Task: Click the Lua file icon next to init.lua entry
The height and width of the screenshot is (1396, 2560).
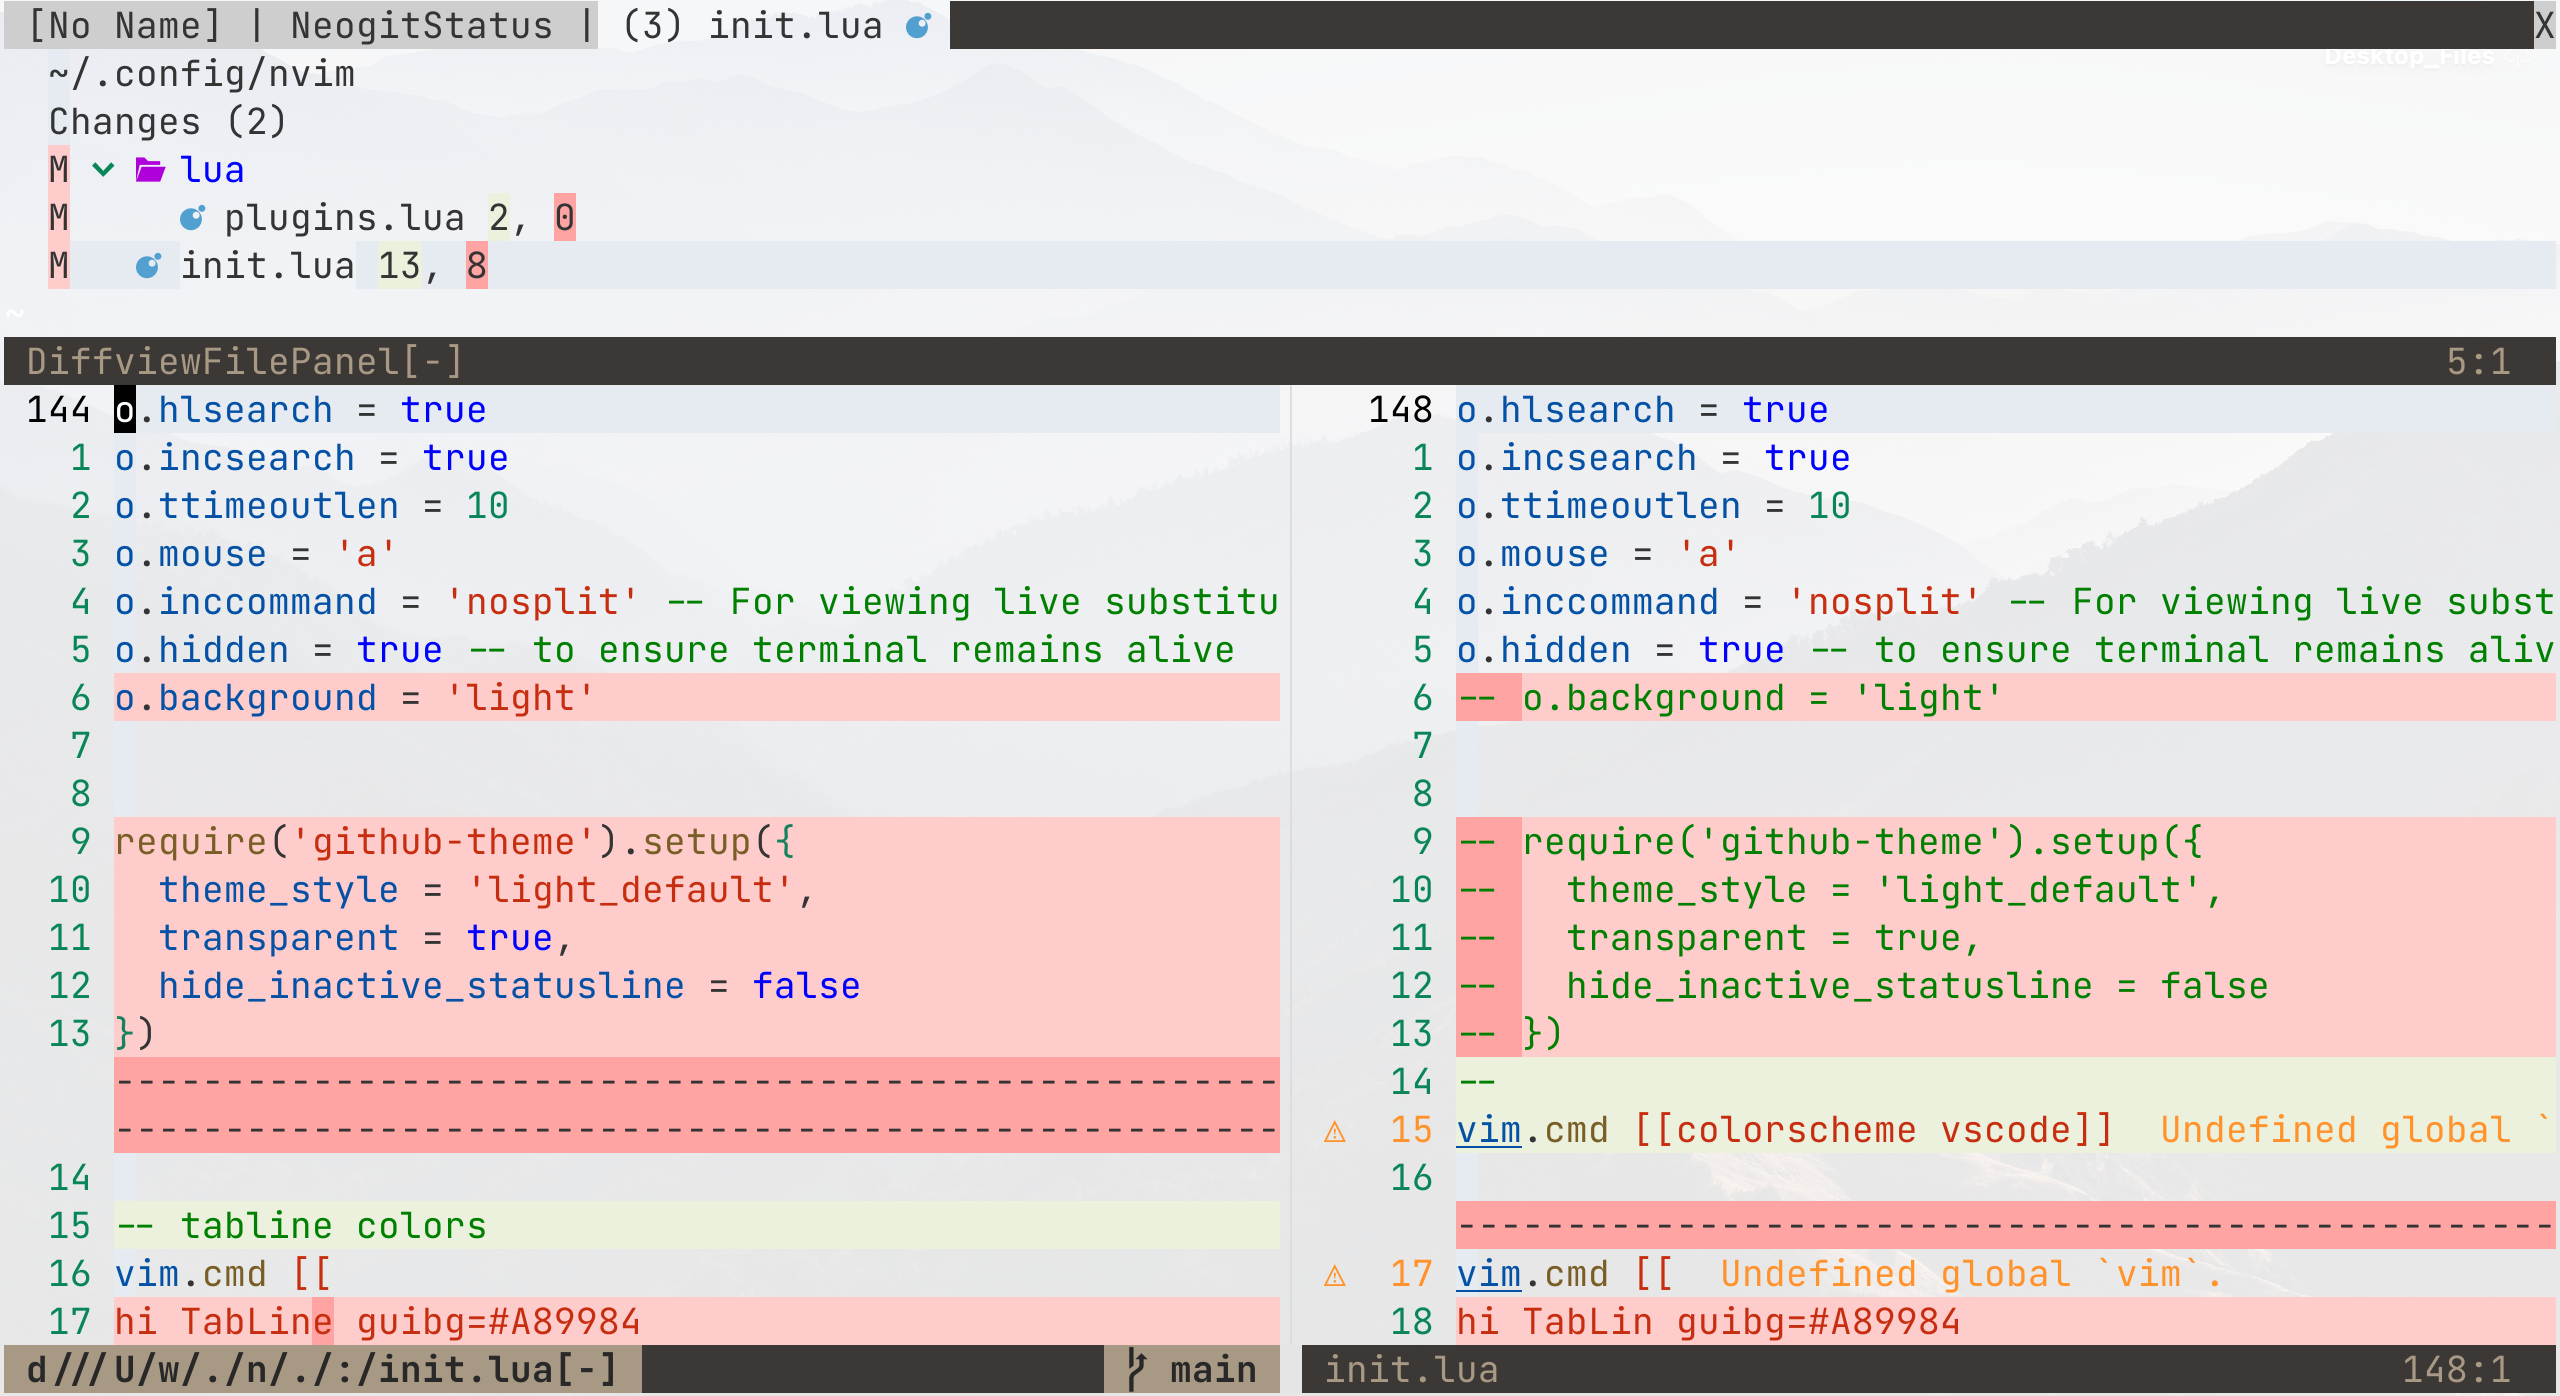Action: [x=148, y=265]
